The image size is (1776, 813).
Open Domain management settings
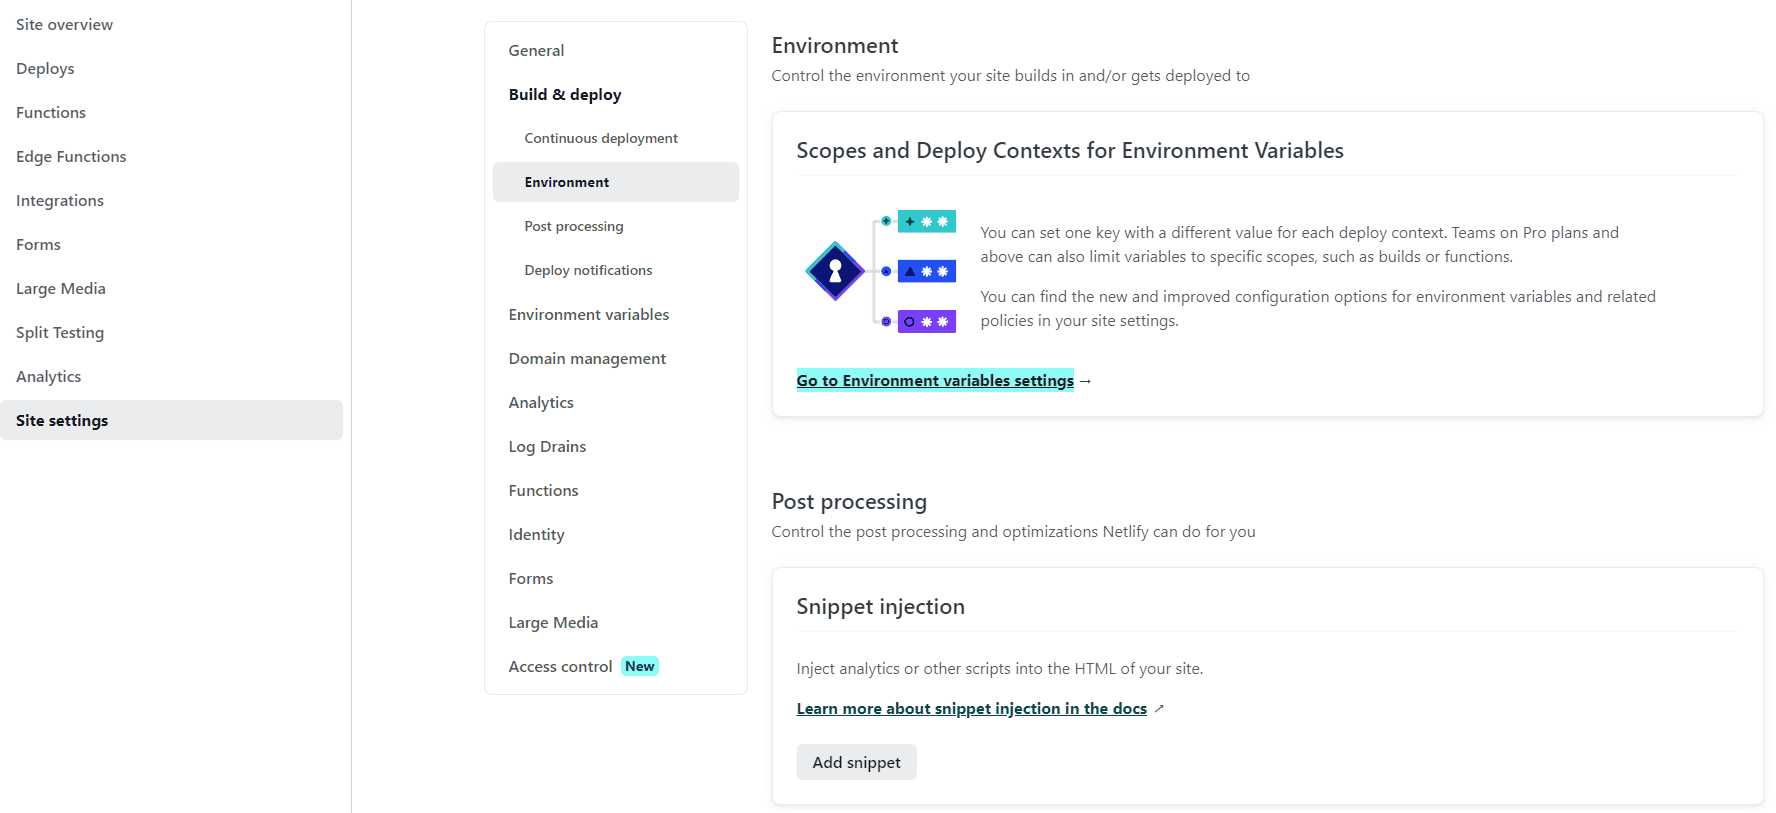(x=587, y=358)
